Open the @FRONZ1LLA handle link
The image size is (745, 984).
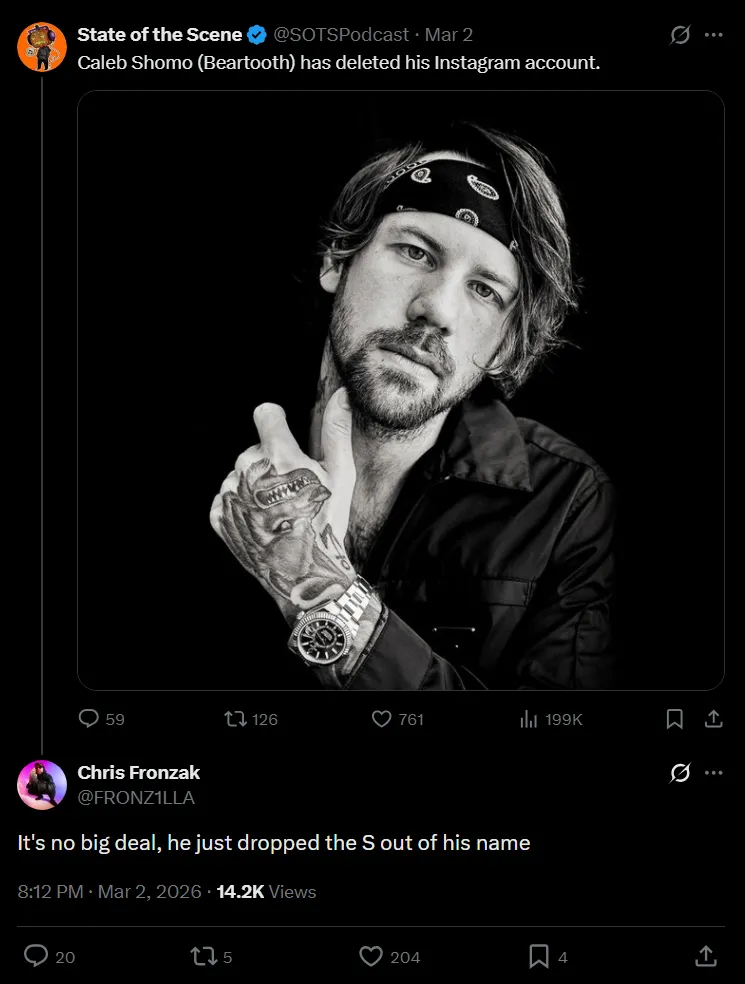pos(136,797)
